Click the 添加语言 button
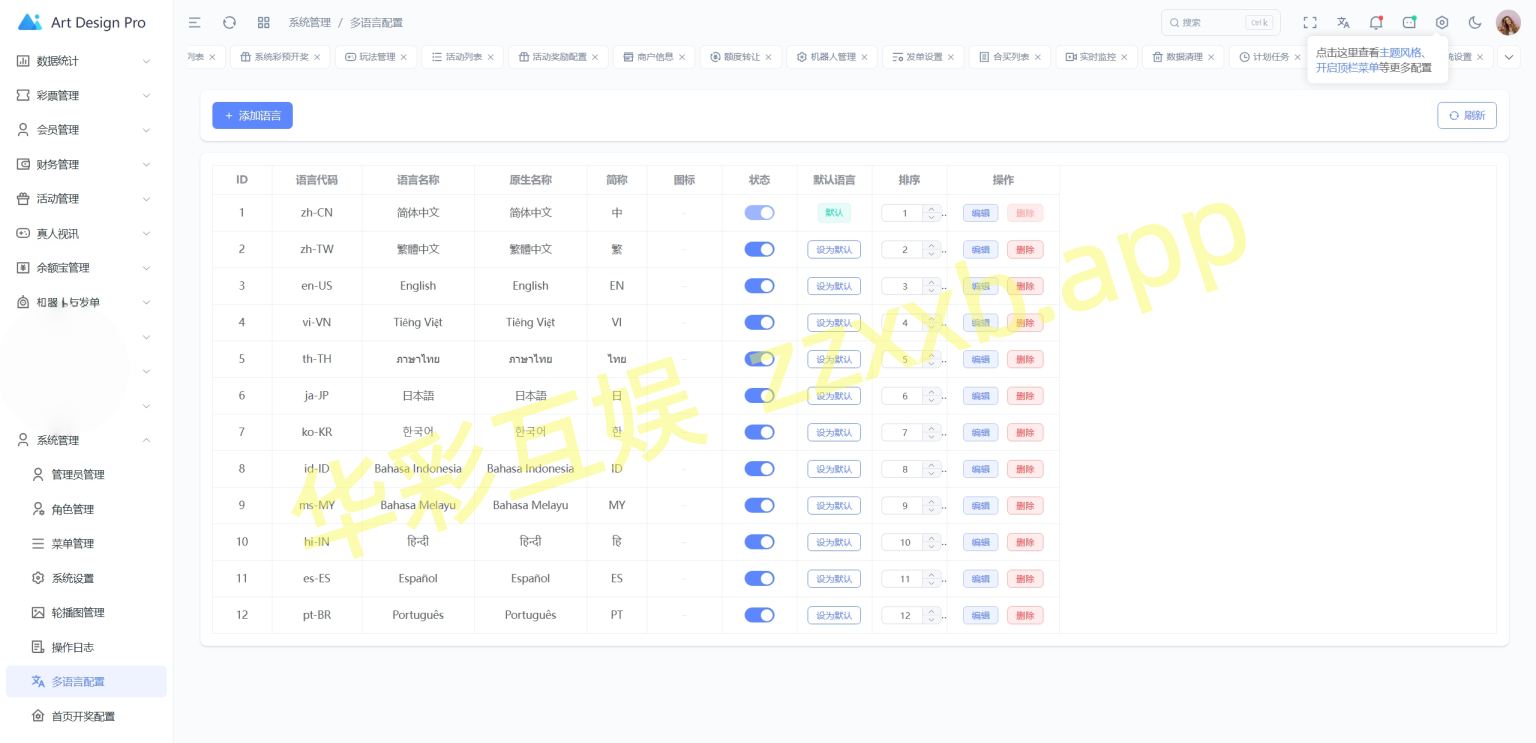This screenshot has height=743, width=1536. click(252, 116)
